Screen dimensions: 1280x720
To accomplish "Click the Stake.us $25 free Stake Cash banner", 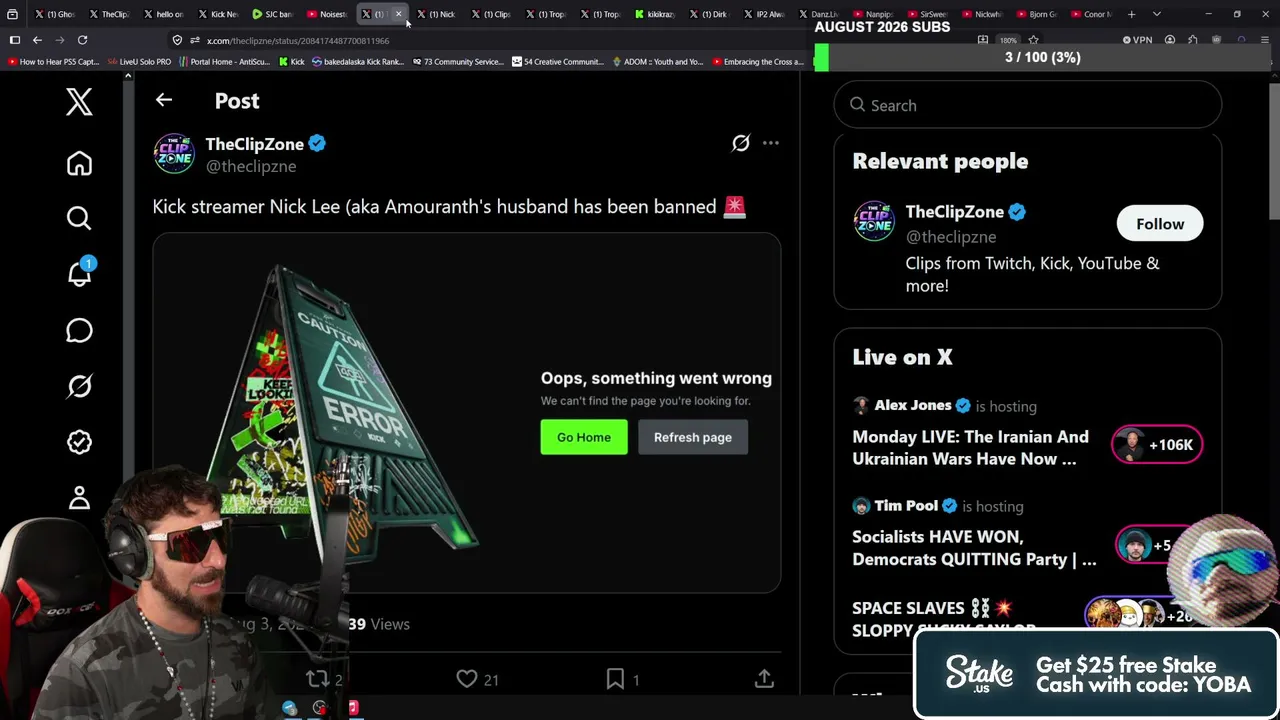I will (x=1097, y=675).
